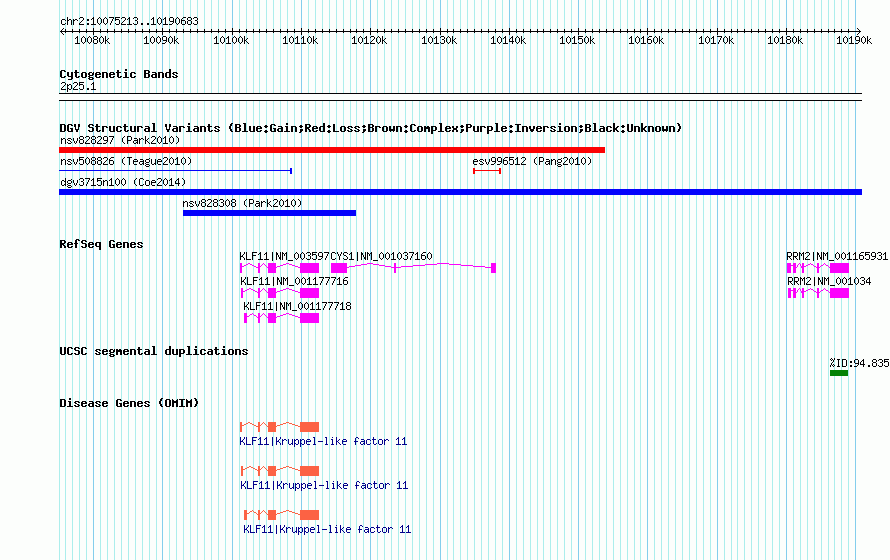Select the KLF11|NM_001177716 label
The image size is (890, 560).
click(294, 281)
